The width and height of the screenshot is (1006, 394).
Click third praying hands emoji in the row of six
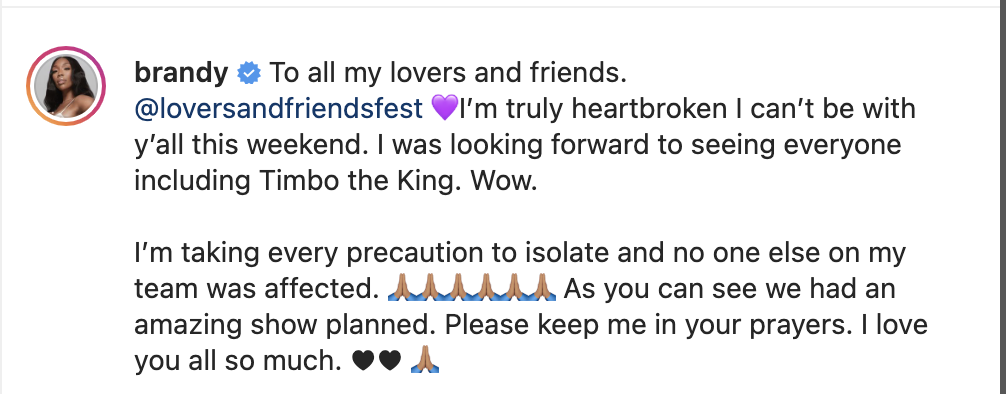click(458, 288)
